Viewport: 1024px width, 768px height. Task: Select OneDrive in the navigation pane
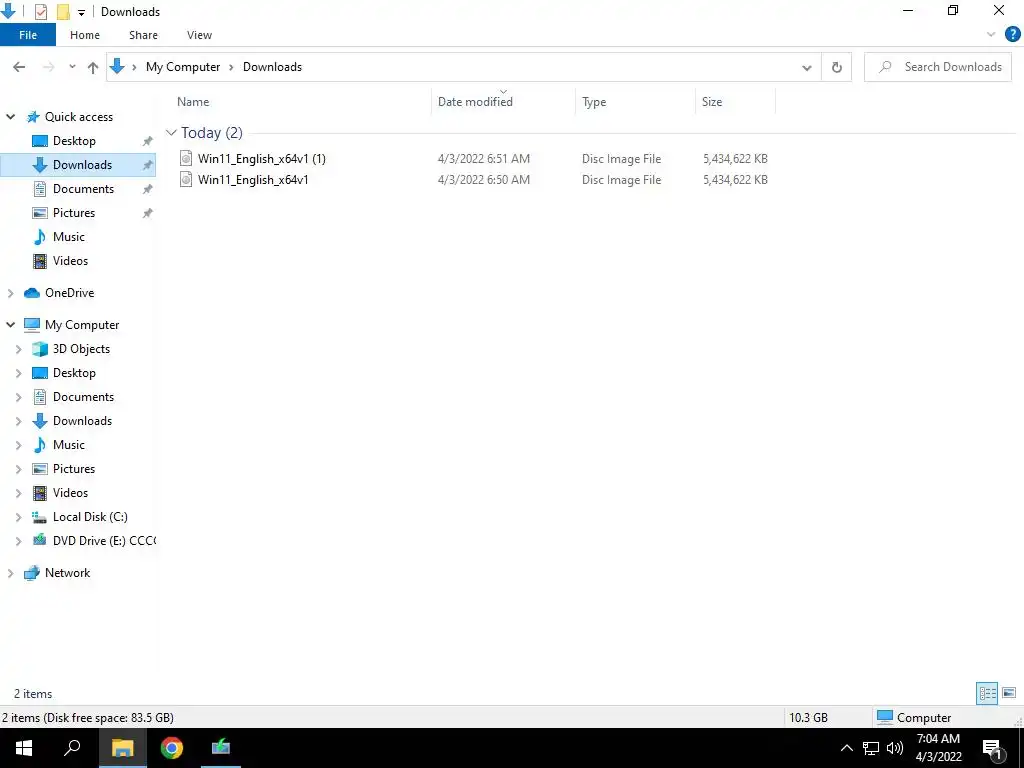[69, 293]
